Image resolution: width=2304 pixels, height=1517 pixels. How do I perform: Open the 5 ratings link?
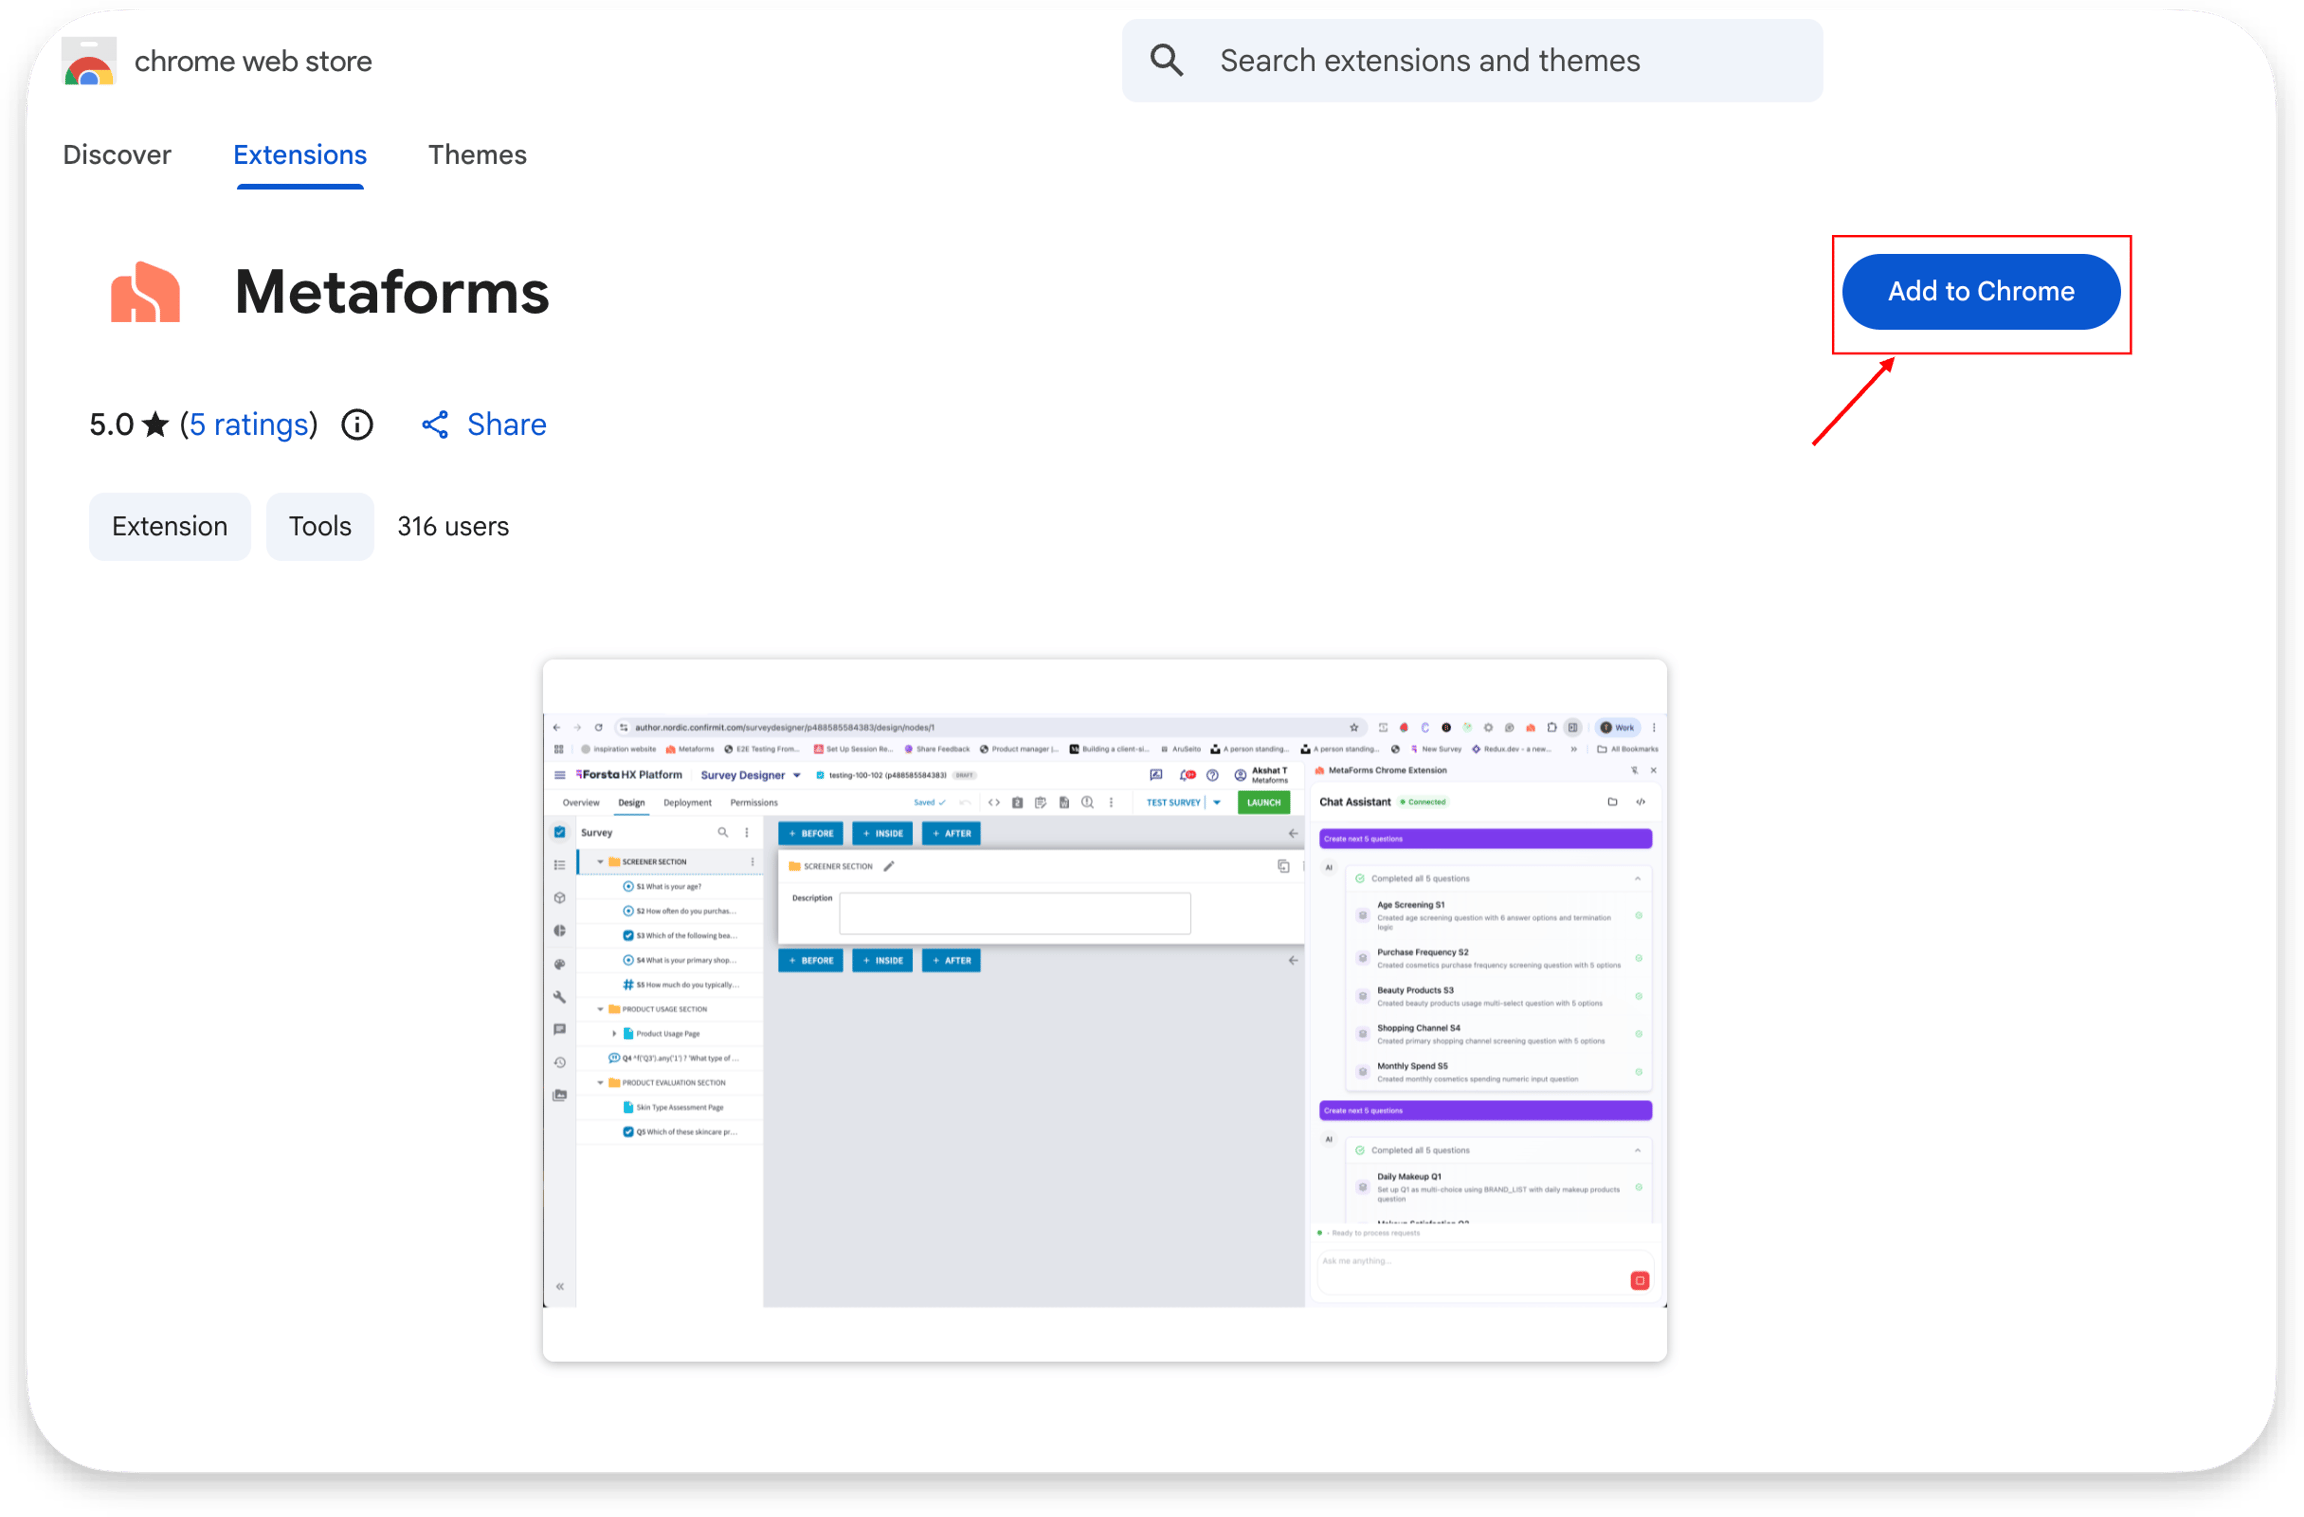point(249,425)
